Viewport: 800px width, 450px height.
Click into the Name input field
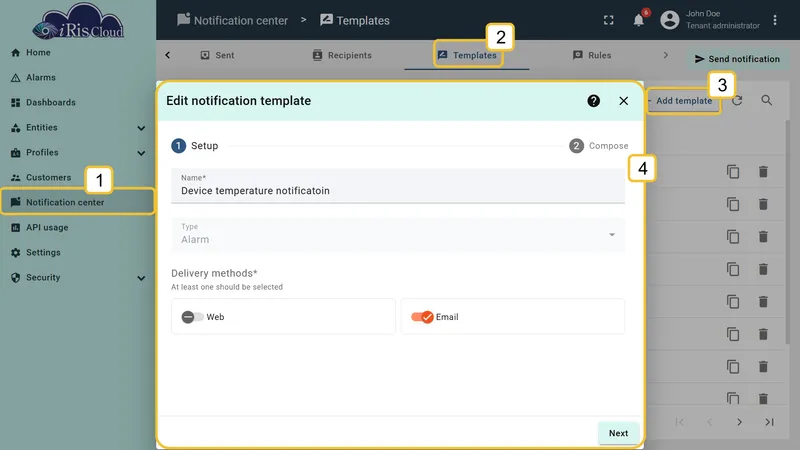pos(398,186)
